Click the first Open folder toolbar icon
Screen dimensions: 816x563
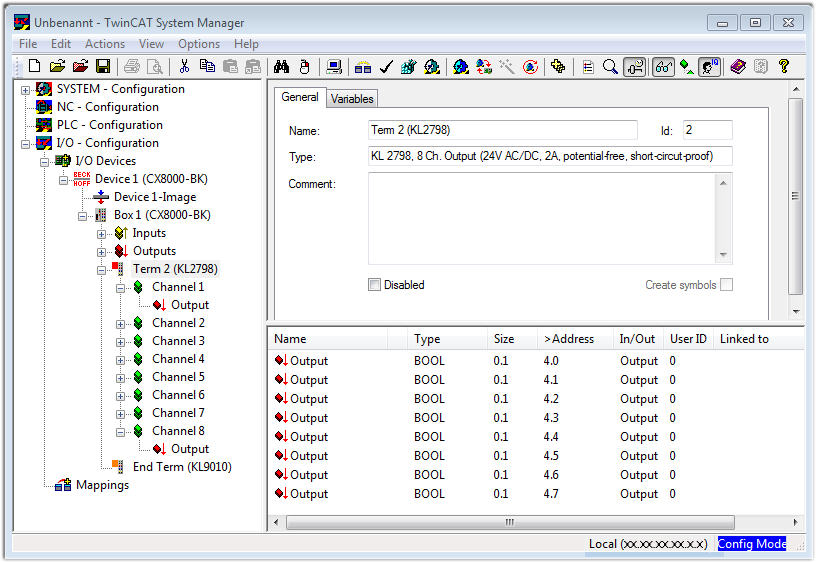pyautogui.click(x=57, y=67)
